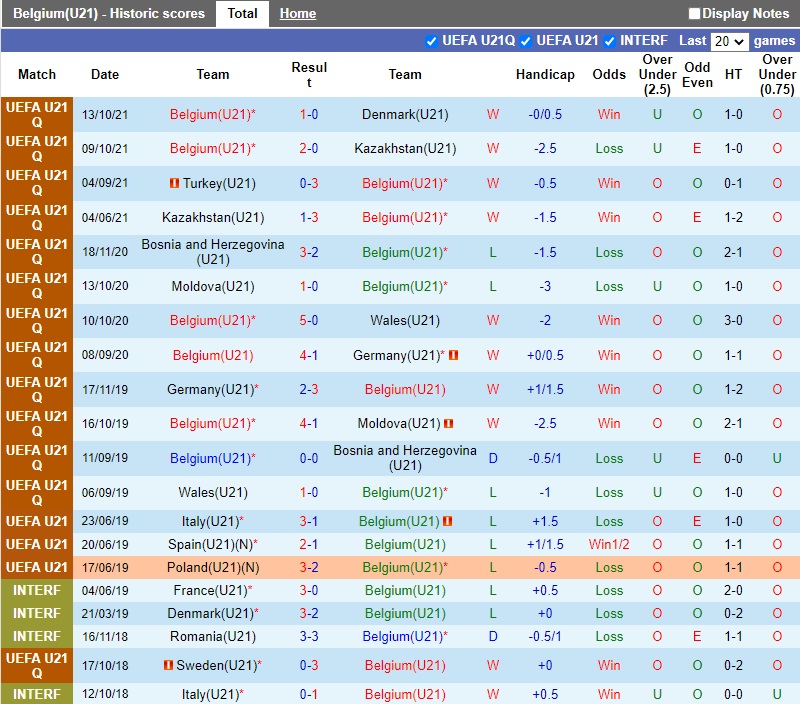Uncheck the UEFA U21Q filter checkbox

(x=432, y=41)
